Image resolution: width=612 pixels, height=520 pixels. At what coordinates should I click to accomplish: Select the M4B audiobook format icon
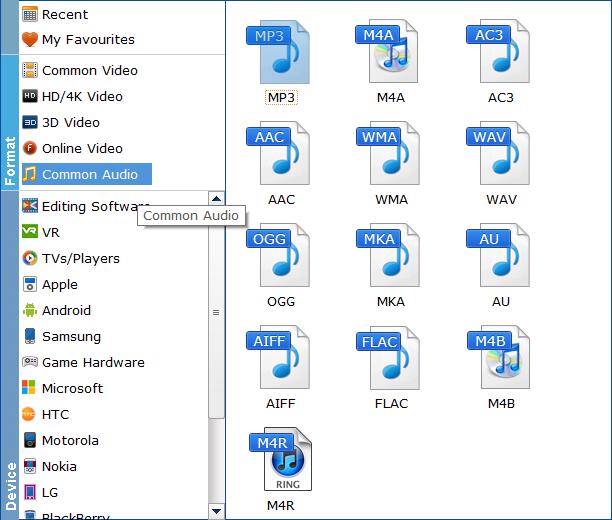(498, 357)
